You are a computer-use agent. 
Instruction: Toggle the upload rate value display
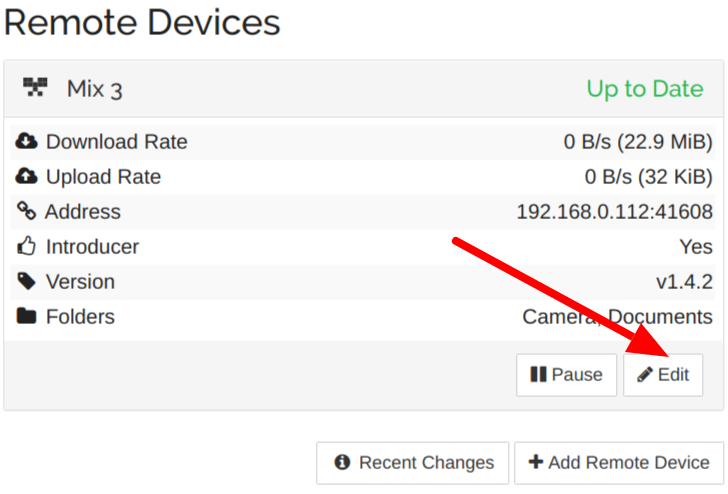(x=648, y=176)
